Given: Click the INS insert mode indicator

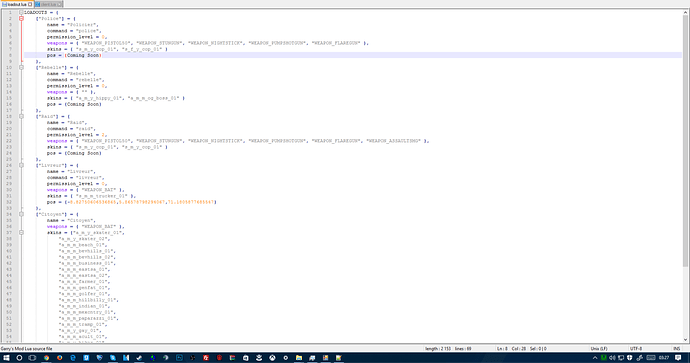Looking at the screenshot, I should tap(676, 348).
